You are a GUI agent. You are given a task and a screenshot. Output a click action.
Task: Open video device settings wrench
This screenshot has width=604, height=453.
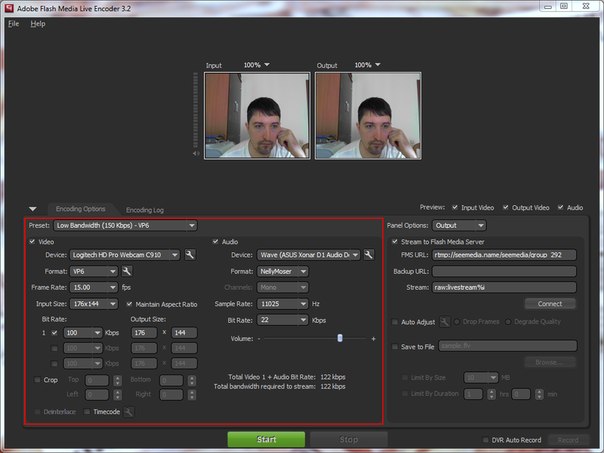[190, 255]
